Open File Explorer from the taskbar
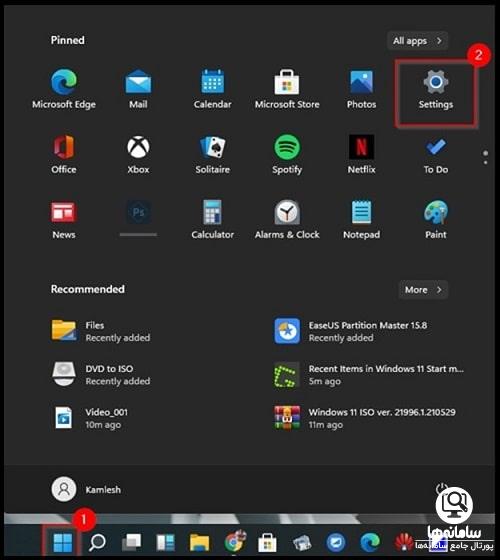The width and height of the screenshot is (500, 560). 199,542
